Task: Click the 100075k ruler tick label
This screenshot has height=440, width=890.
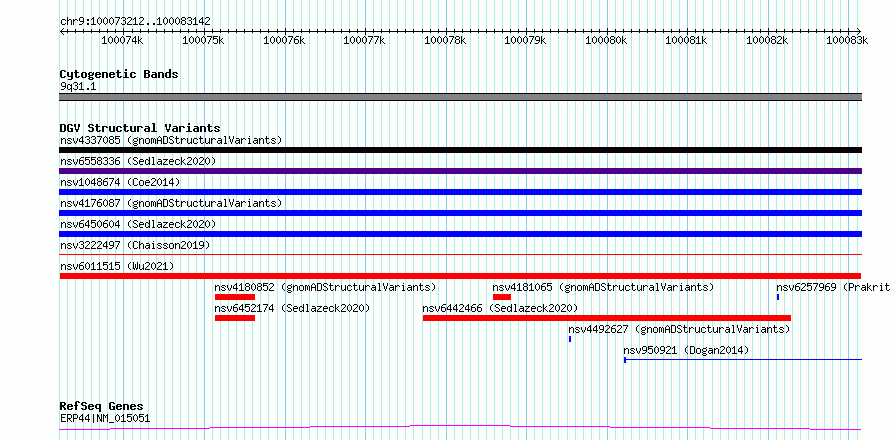Action: [x=204, y=40]
